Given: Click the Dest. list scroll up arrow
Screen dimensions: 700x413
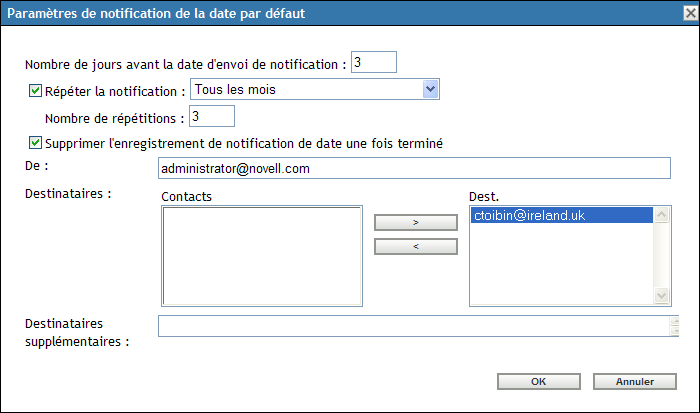Looking at the screenshot, I should coord(661,215).
